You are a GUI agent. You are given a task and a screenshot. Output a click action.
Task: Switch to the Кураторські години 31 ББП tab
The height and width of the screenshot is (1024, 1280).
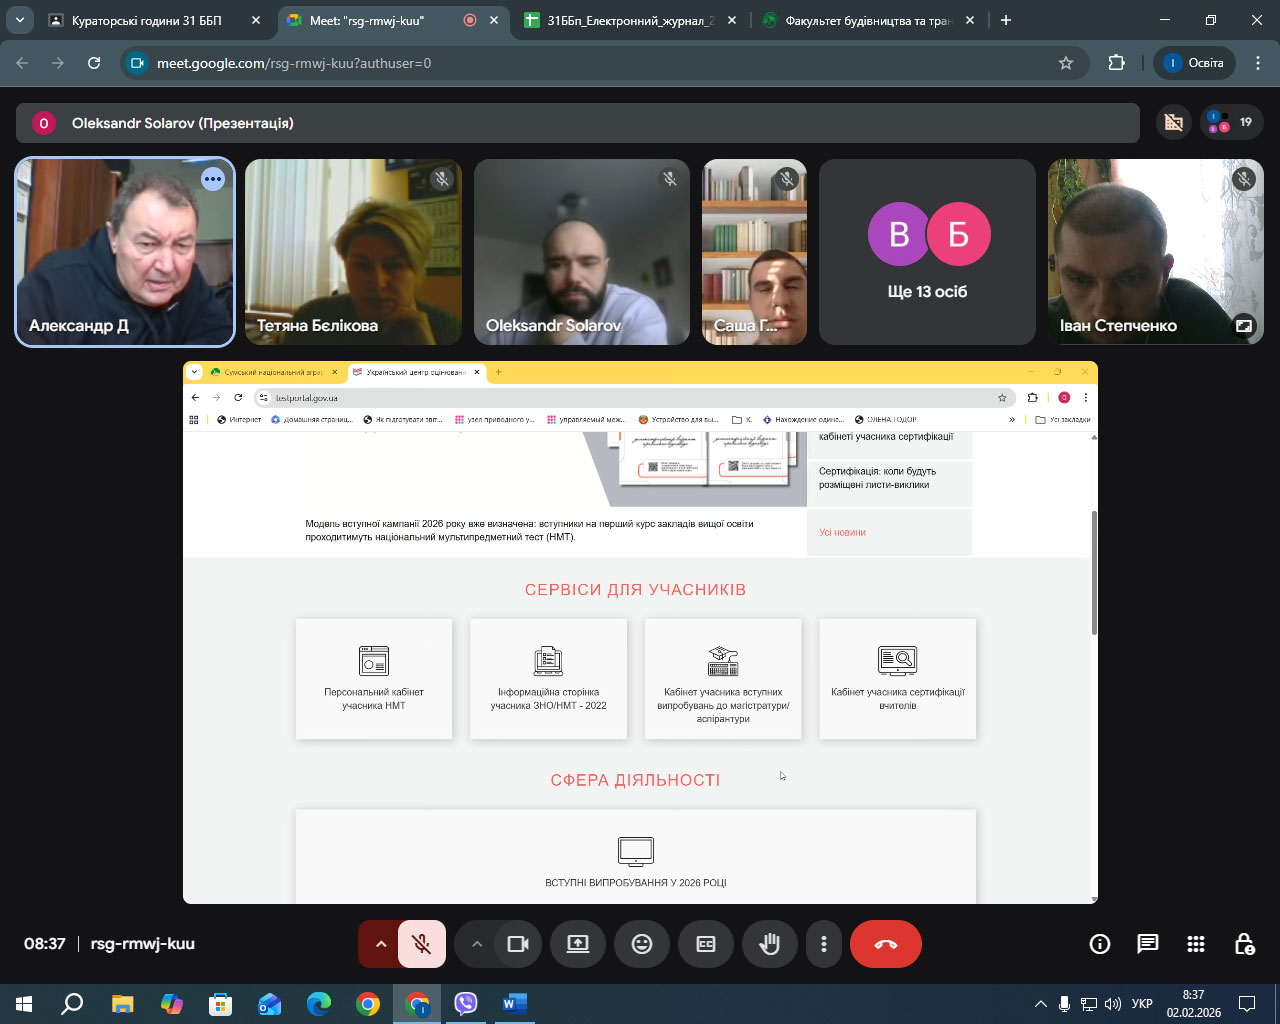pos(147,20)
